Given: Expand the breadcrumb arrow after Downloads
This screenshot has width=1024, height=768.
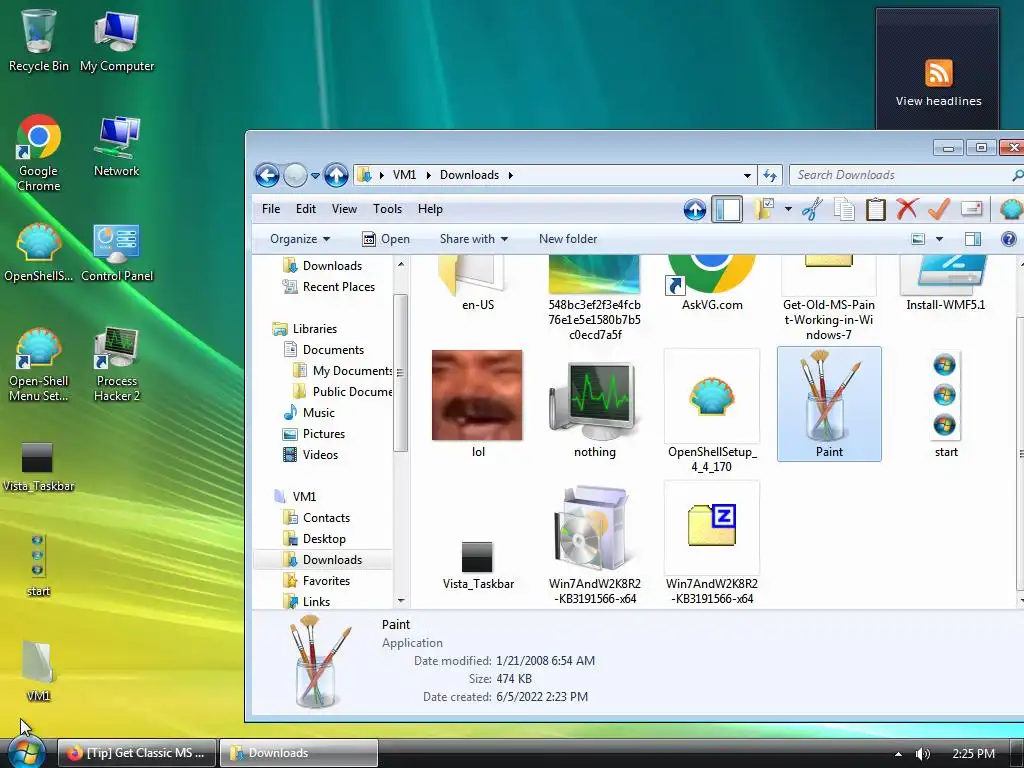Looking at the screenshot, I should click(511, 175).
